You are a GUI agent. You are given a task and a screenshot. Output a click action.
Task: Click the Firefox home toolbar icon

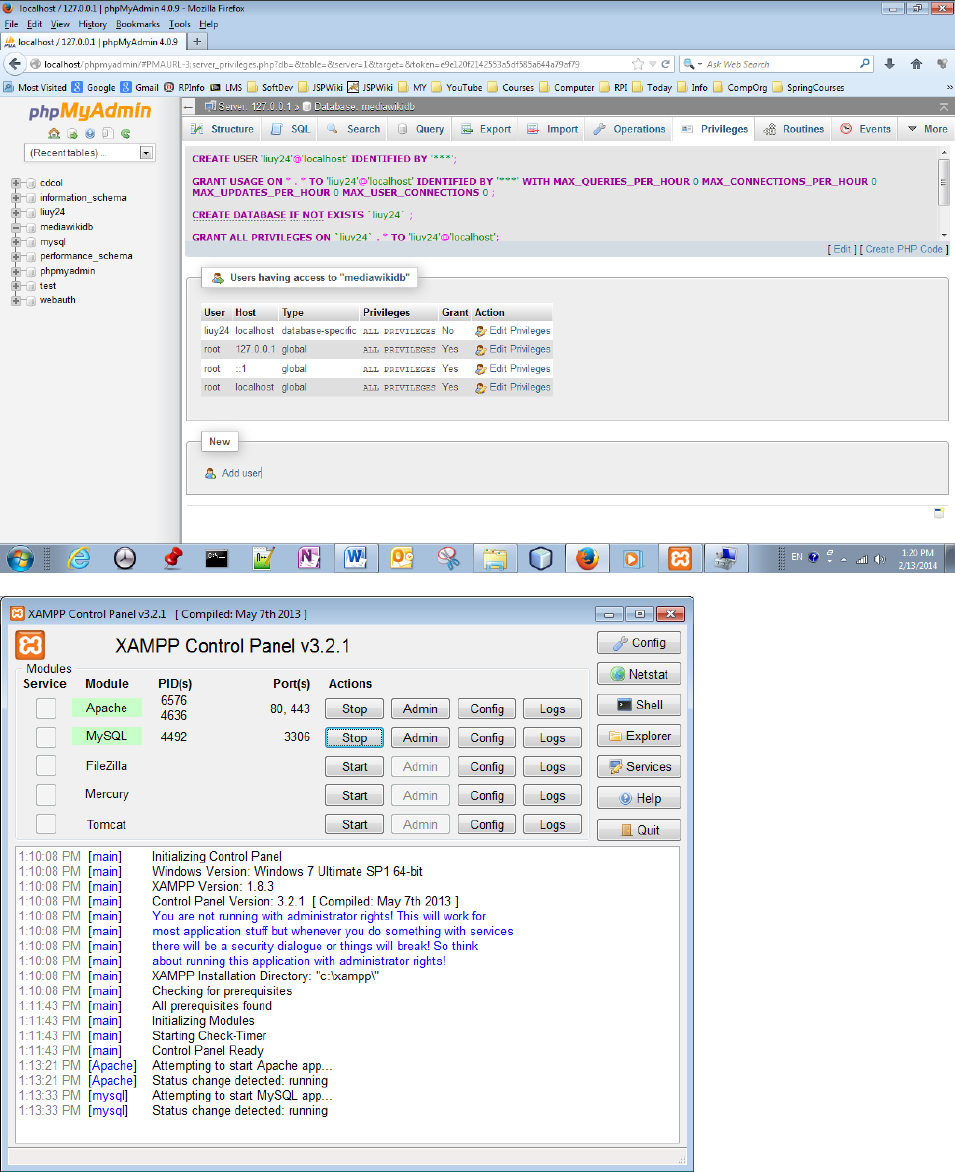tap(916, 64)
